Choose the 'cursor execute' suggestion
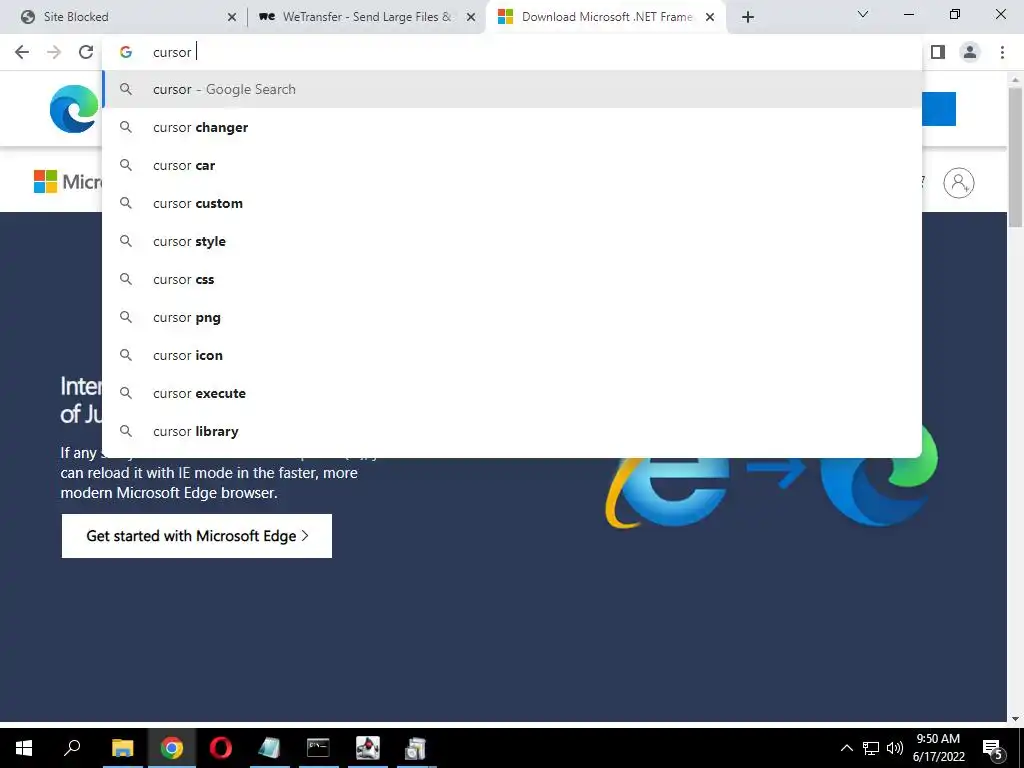1024x768 pixels. click(512, 393)
